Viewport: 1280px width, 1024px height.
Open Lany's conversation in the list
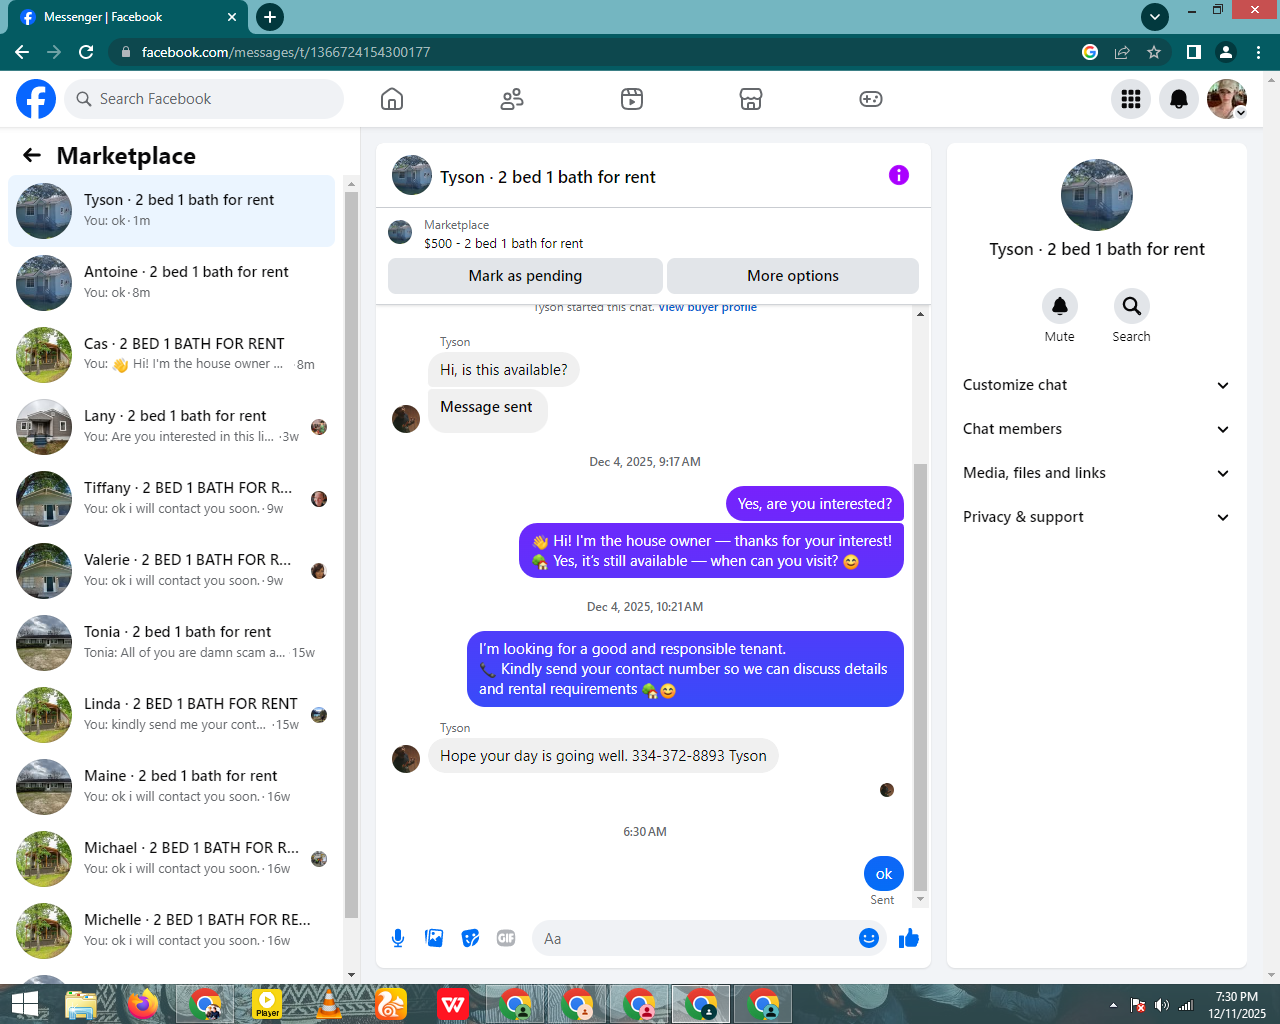click(171, 427)
